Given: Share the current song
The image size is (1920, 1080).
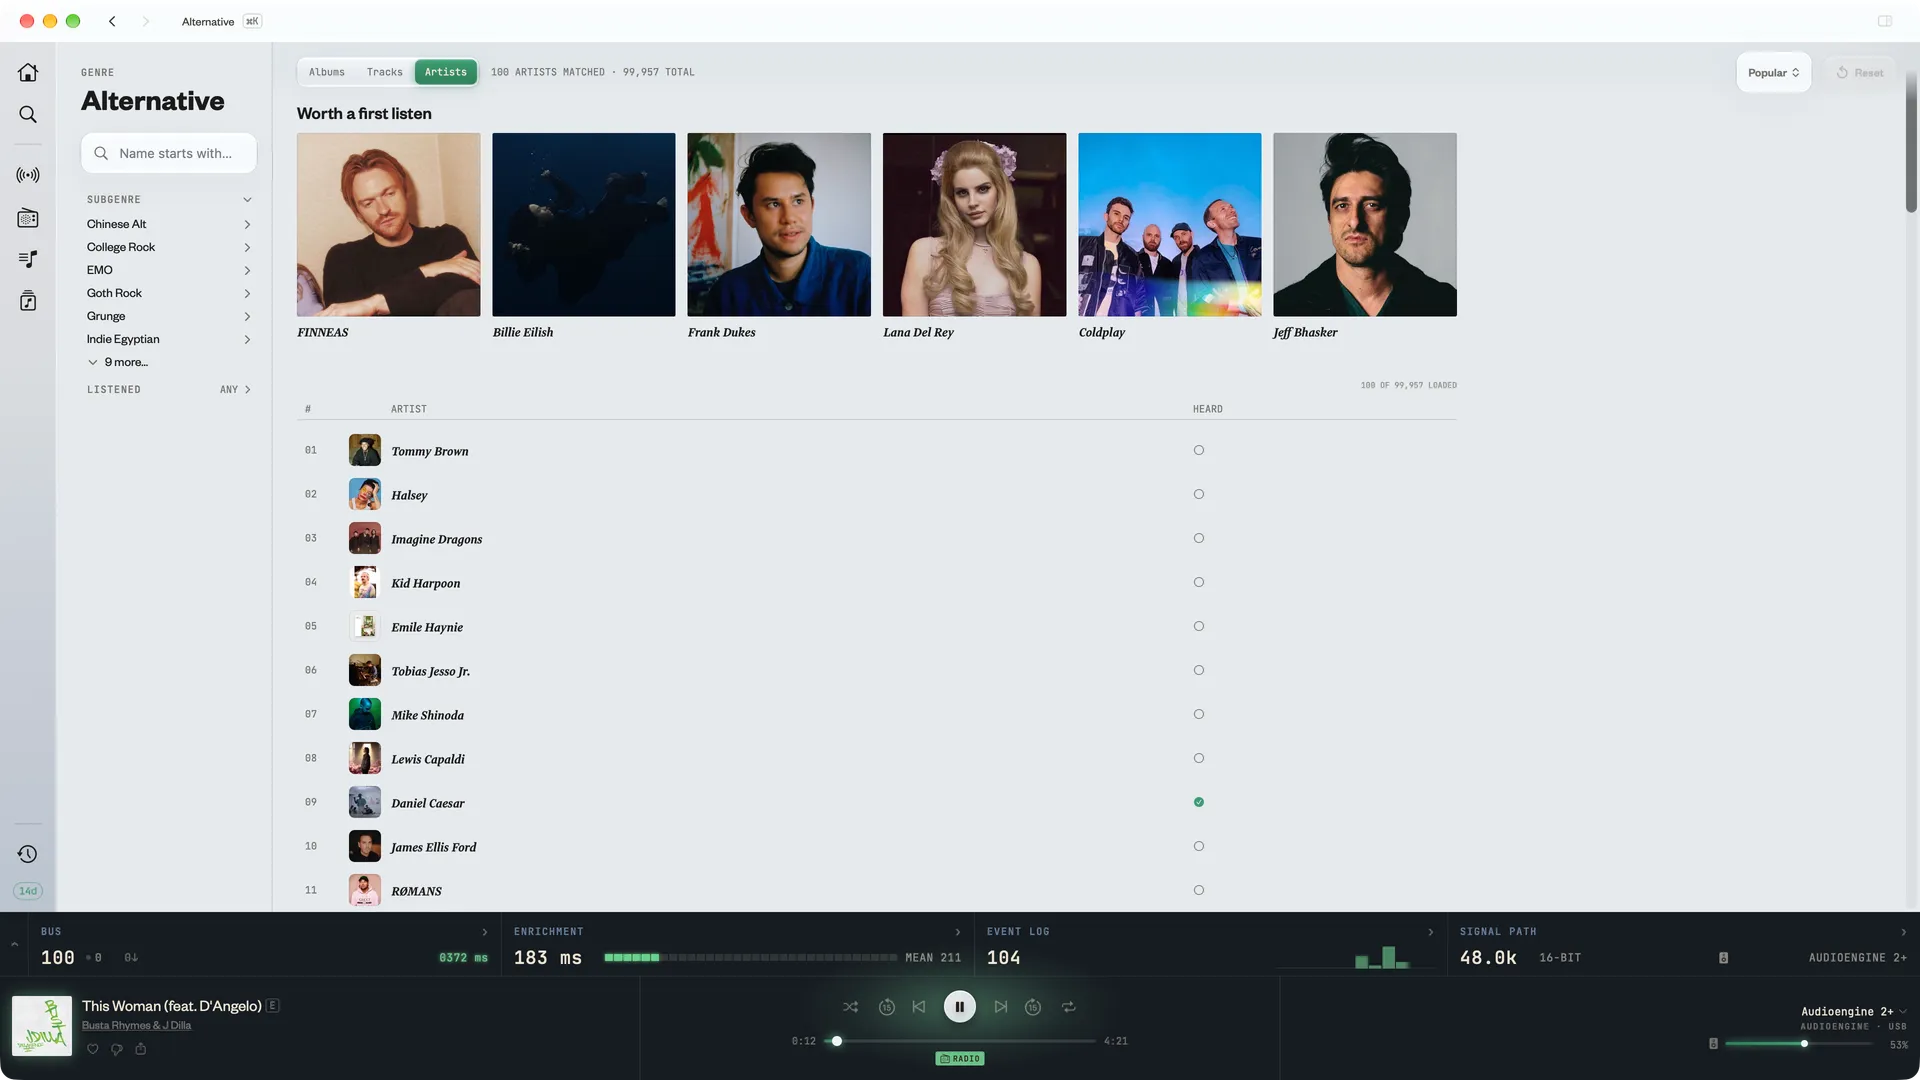Looking at the screenshot, I should pyautogui.click(x=141, y=1049).
